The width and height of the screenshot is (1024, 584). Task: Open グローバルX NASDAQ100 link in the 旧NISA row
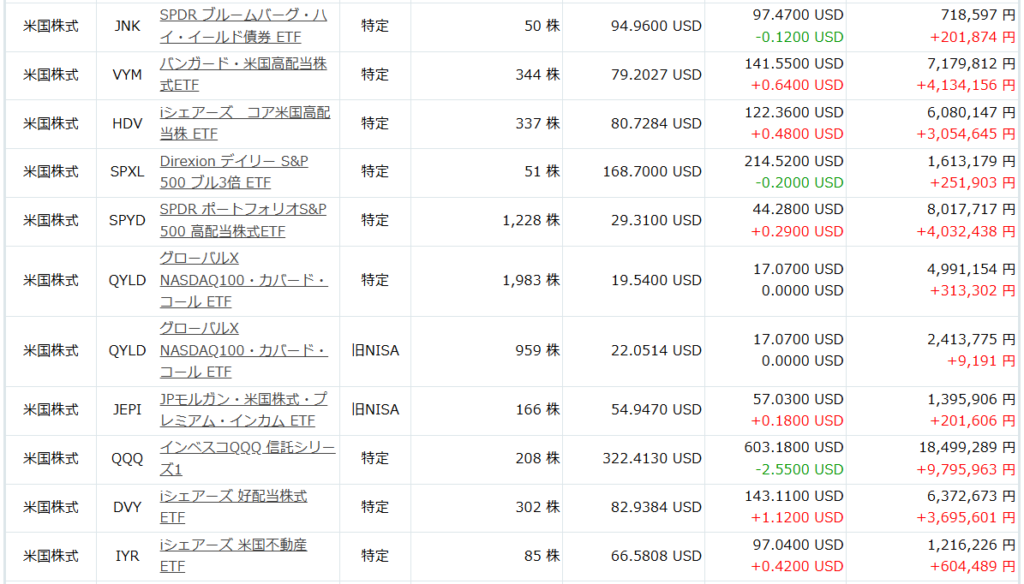coord(243,350)
